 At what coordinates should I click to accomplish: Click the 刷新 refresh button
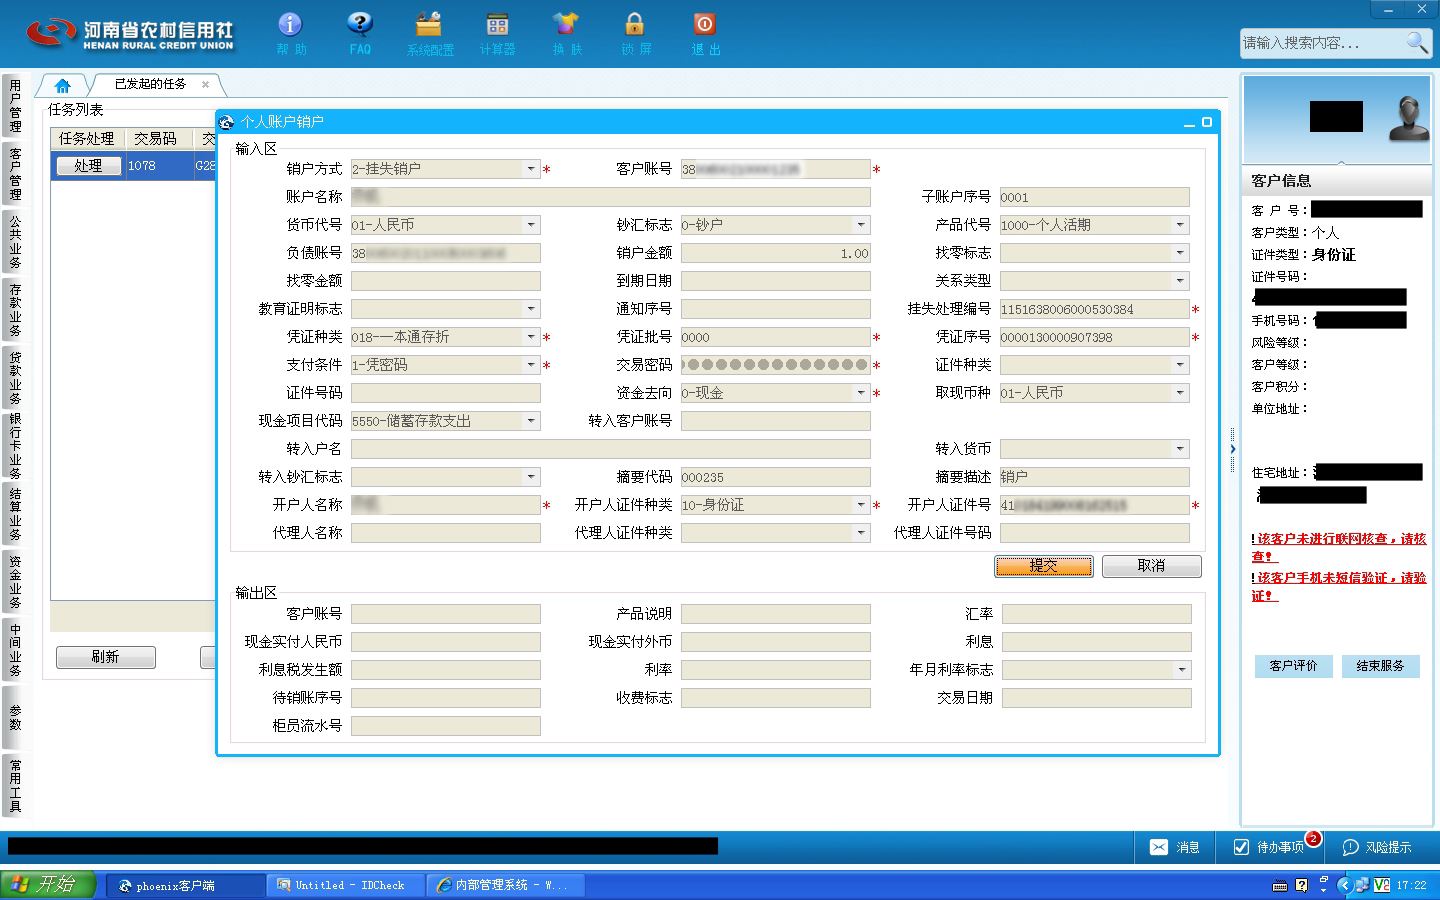click(105, 657)
